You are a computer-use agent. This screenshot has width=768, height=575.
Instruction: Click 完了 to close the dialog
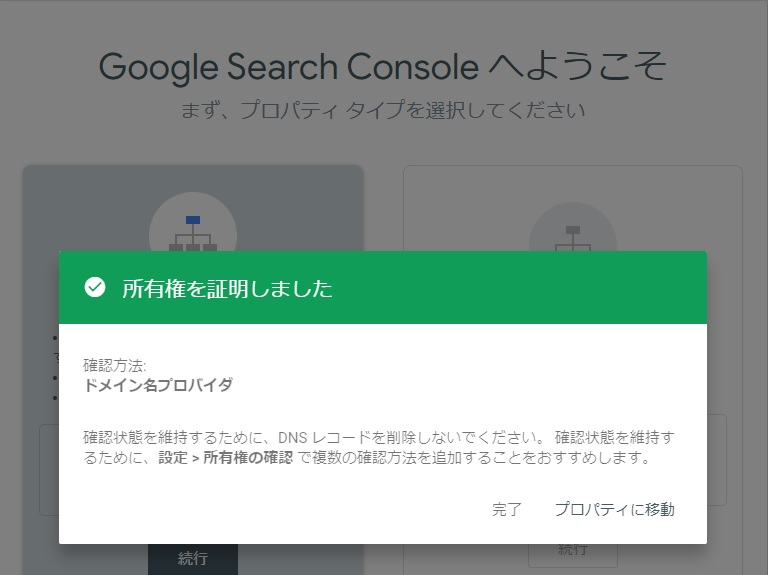coord(507,509)
